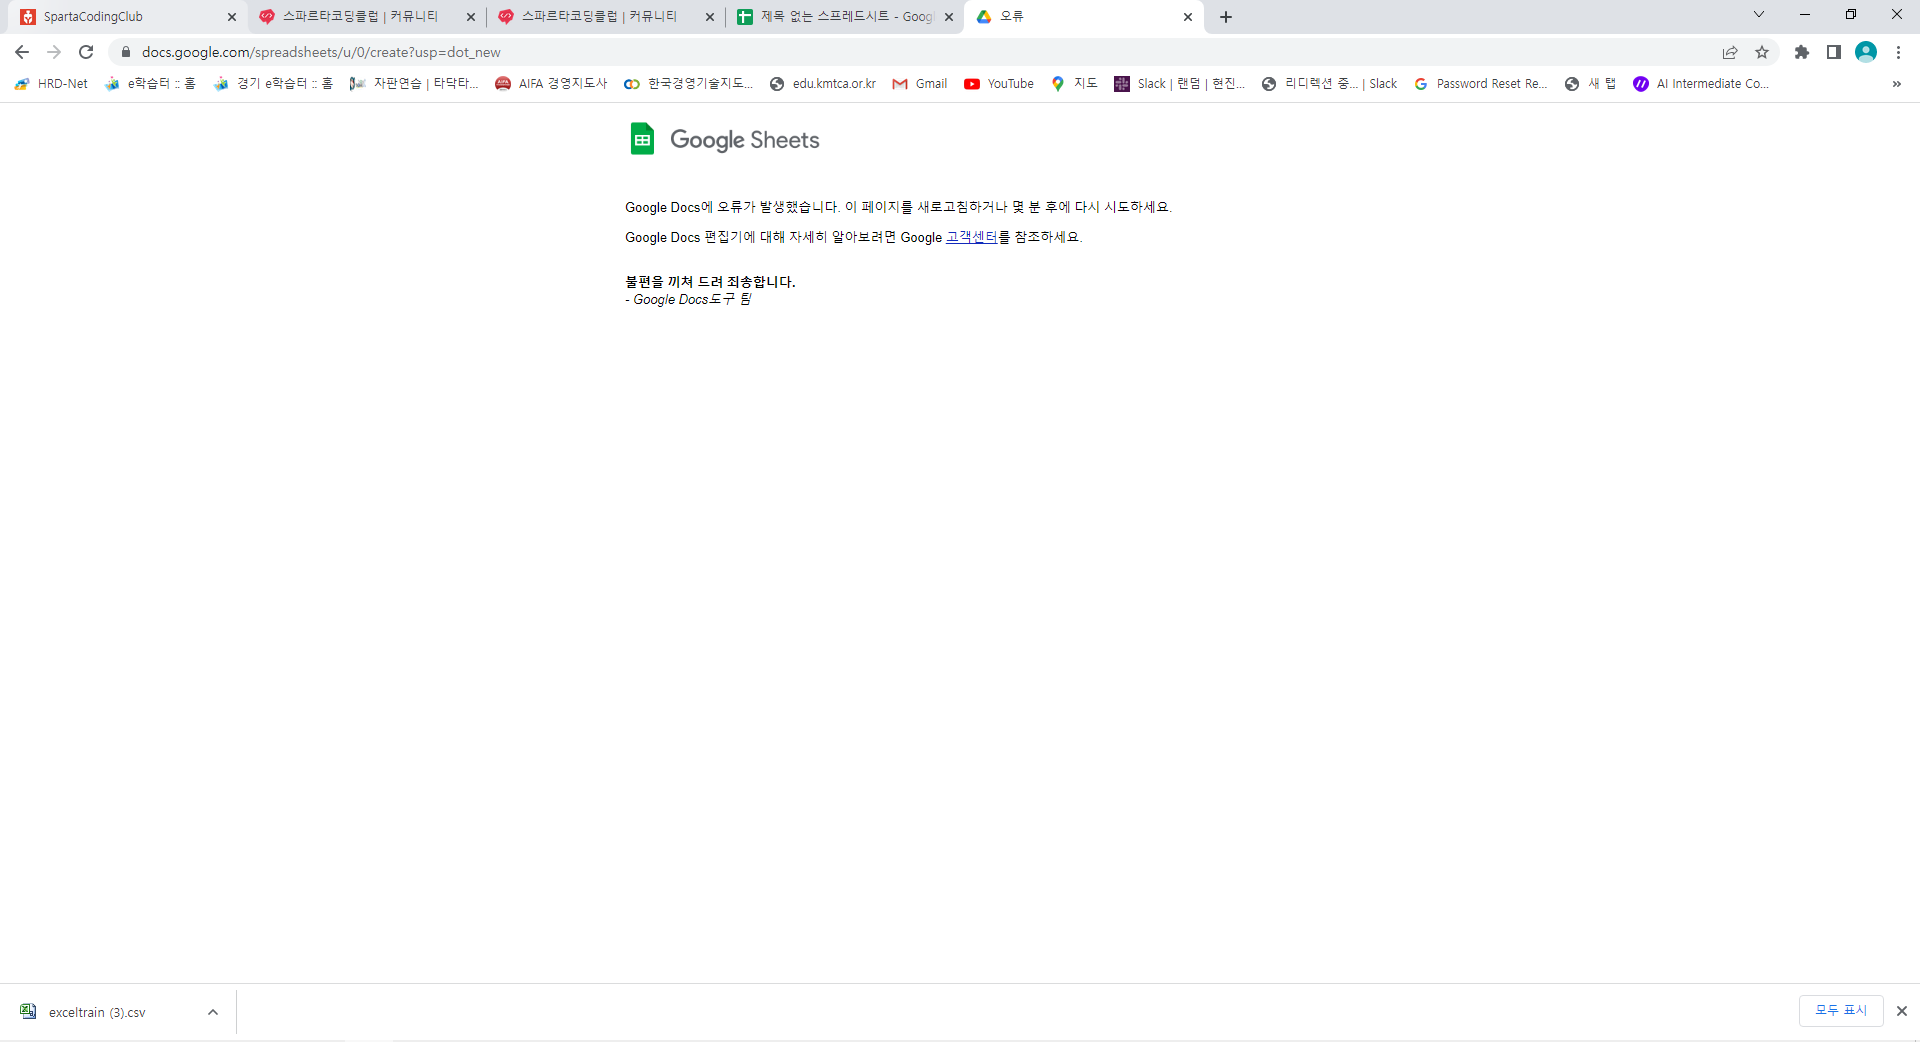Open AIFA 경영지도사 bookmark
The height and width of the screenshot is (1042, 1920).
tap(551, 84)
